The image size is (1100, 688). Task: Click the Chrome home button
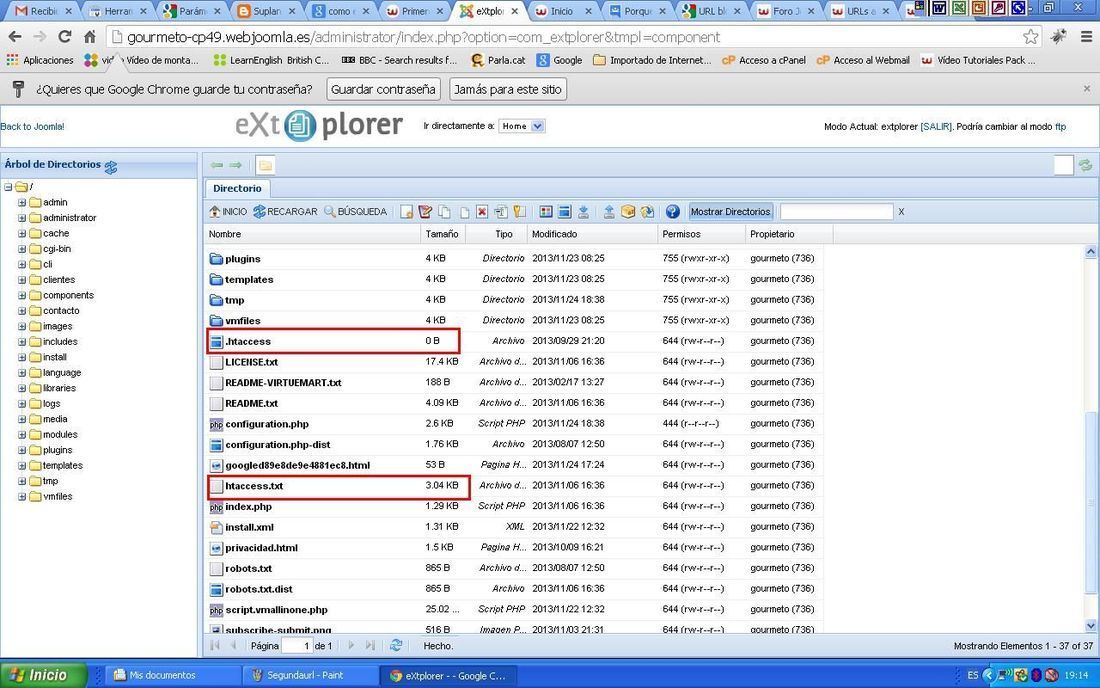point(90,36)
